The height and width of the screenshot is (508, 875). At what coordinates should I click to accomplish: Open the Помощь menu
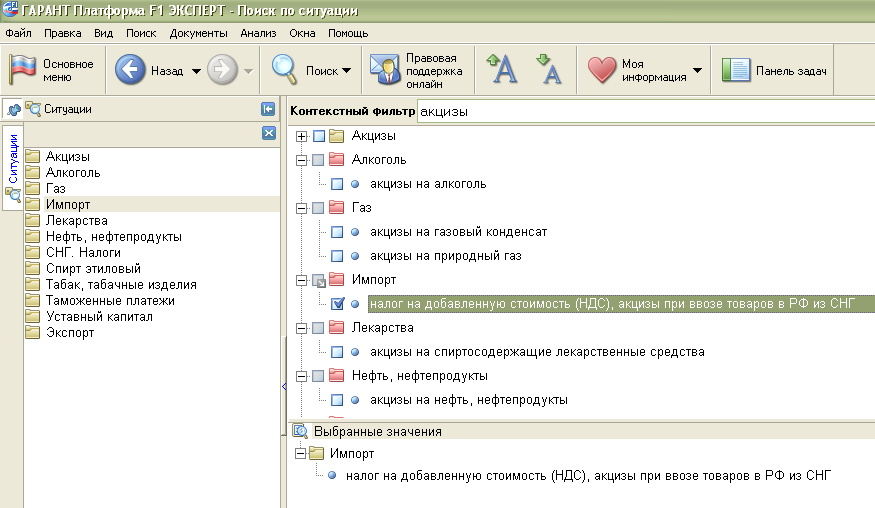click(348, 33)
